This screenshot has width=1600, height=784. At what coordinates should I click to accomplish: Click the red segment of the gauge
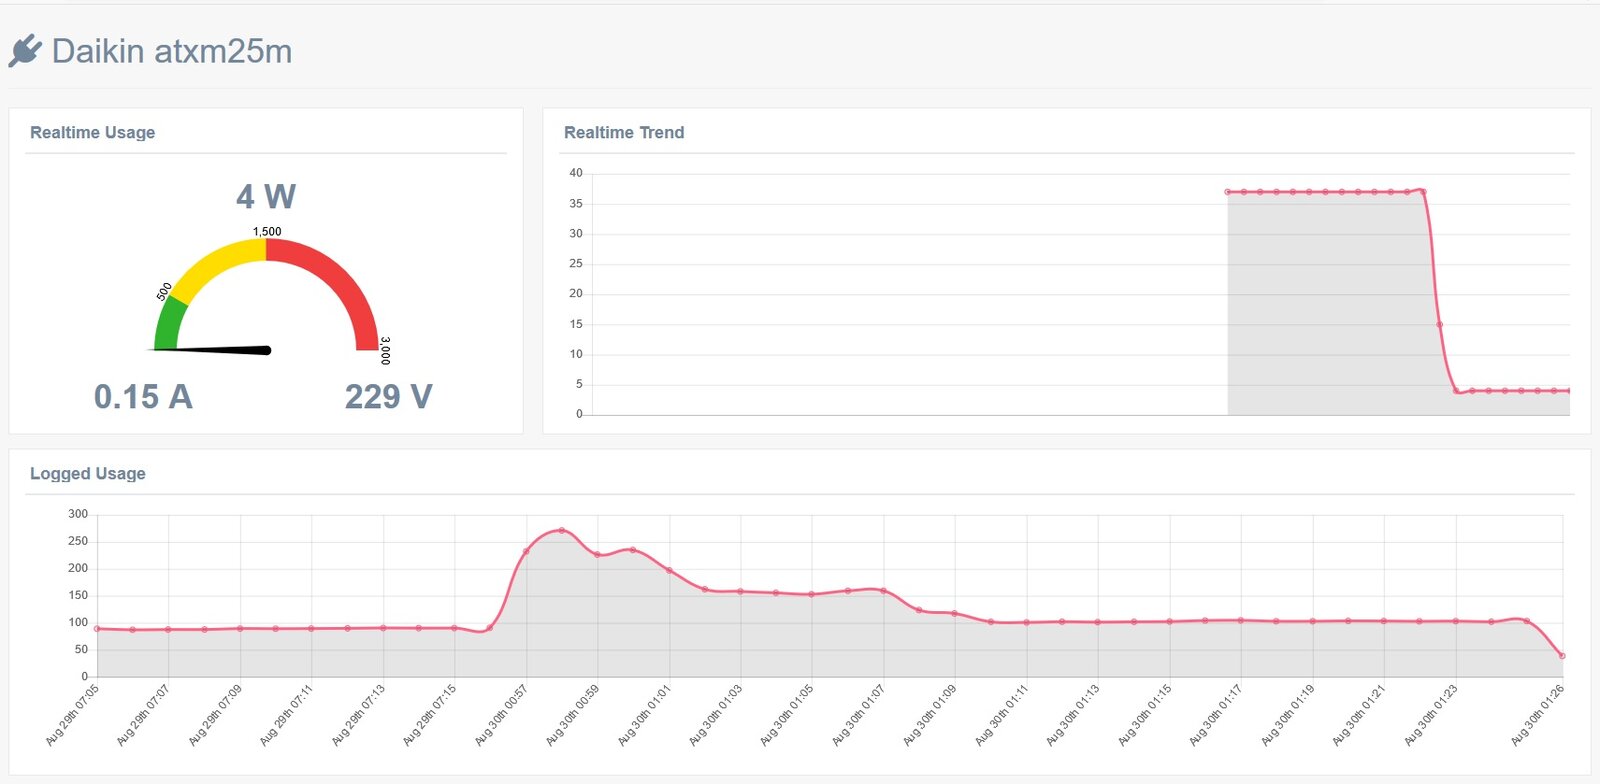[x=338, y=280]
